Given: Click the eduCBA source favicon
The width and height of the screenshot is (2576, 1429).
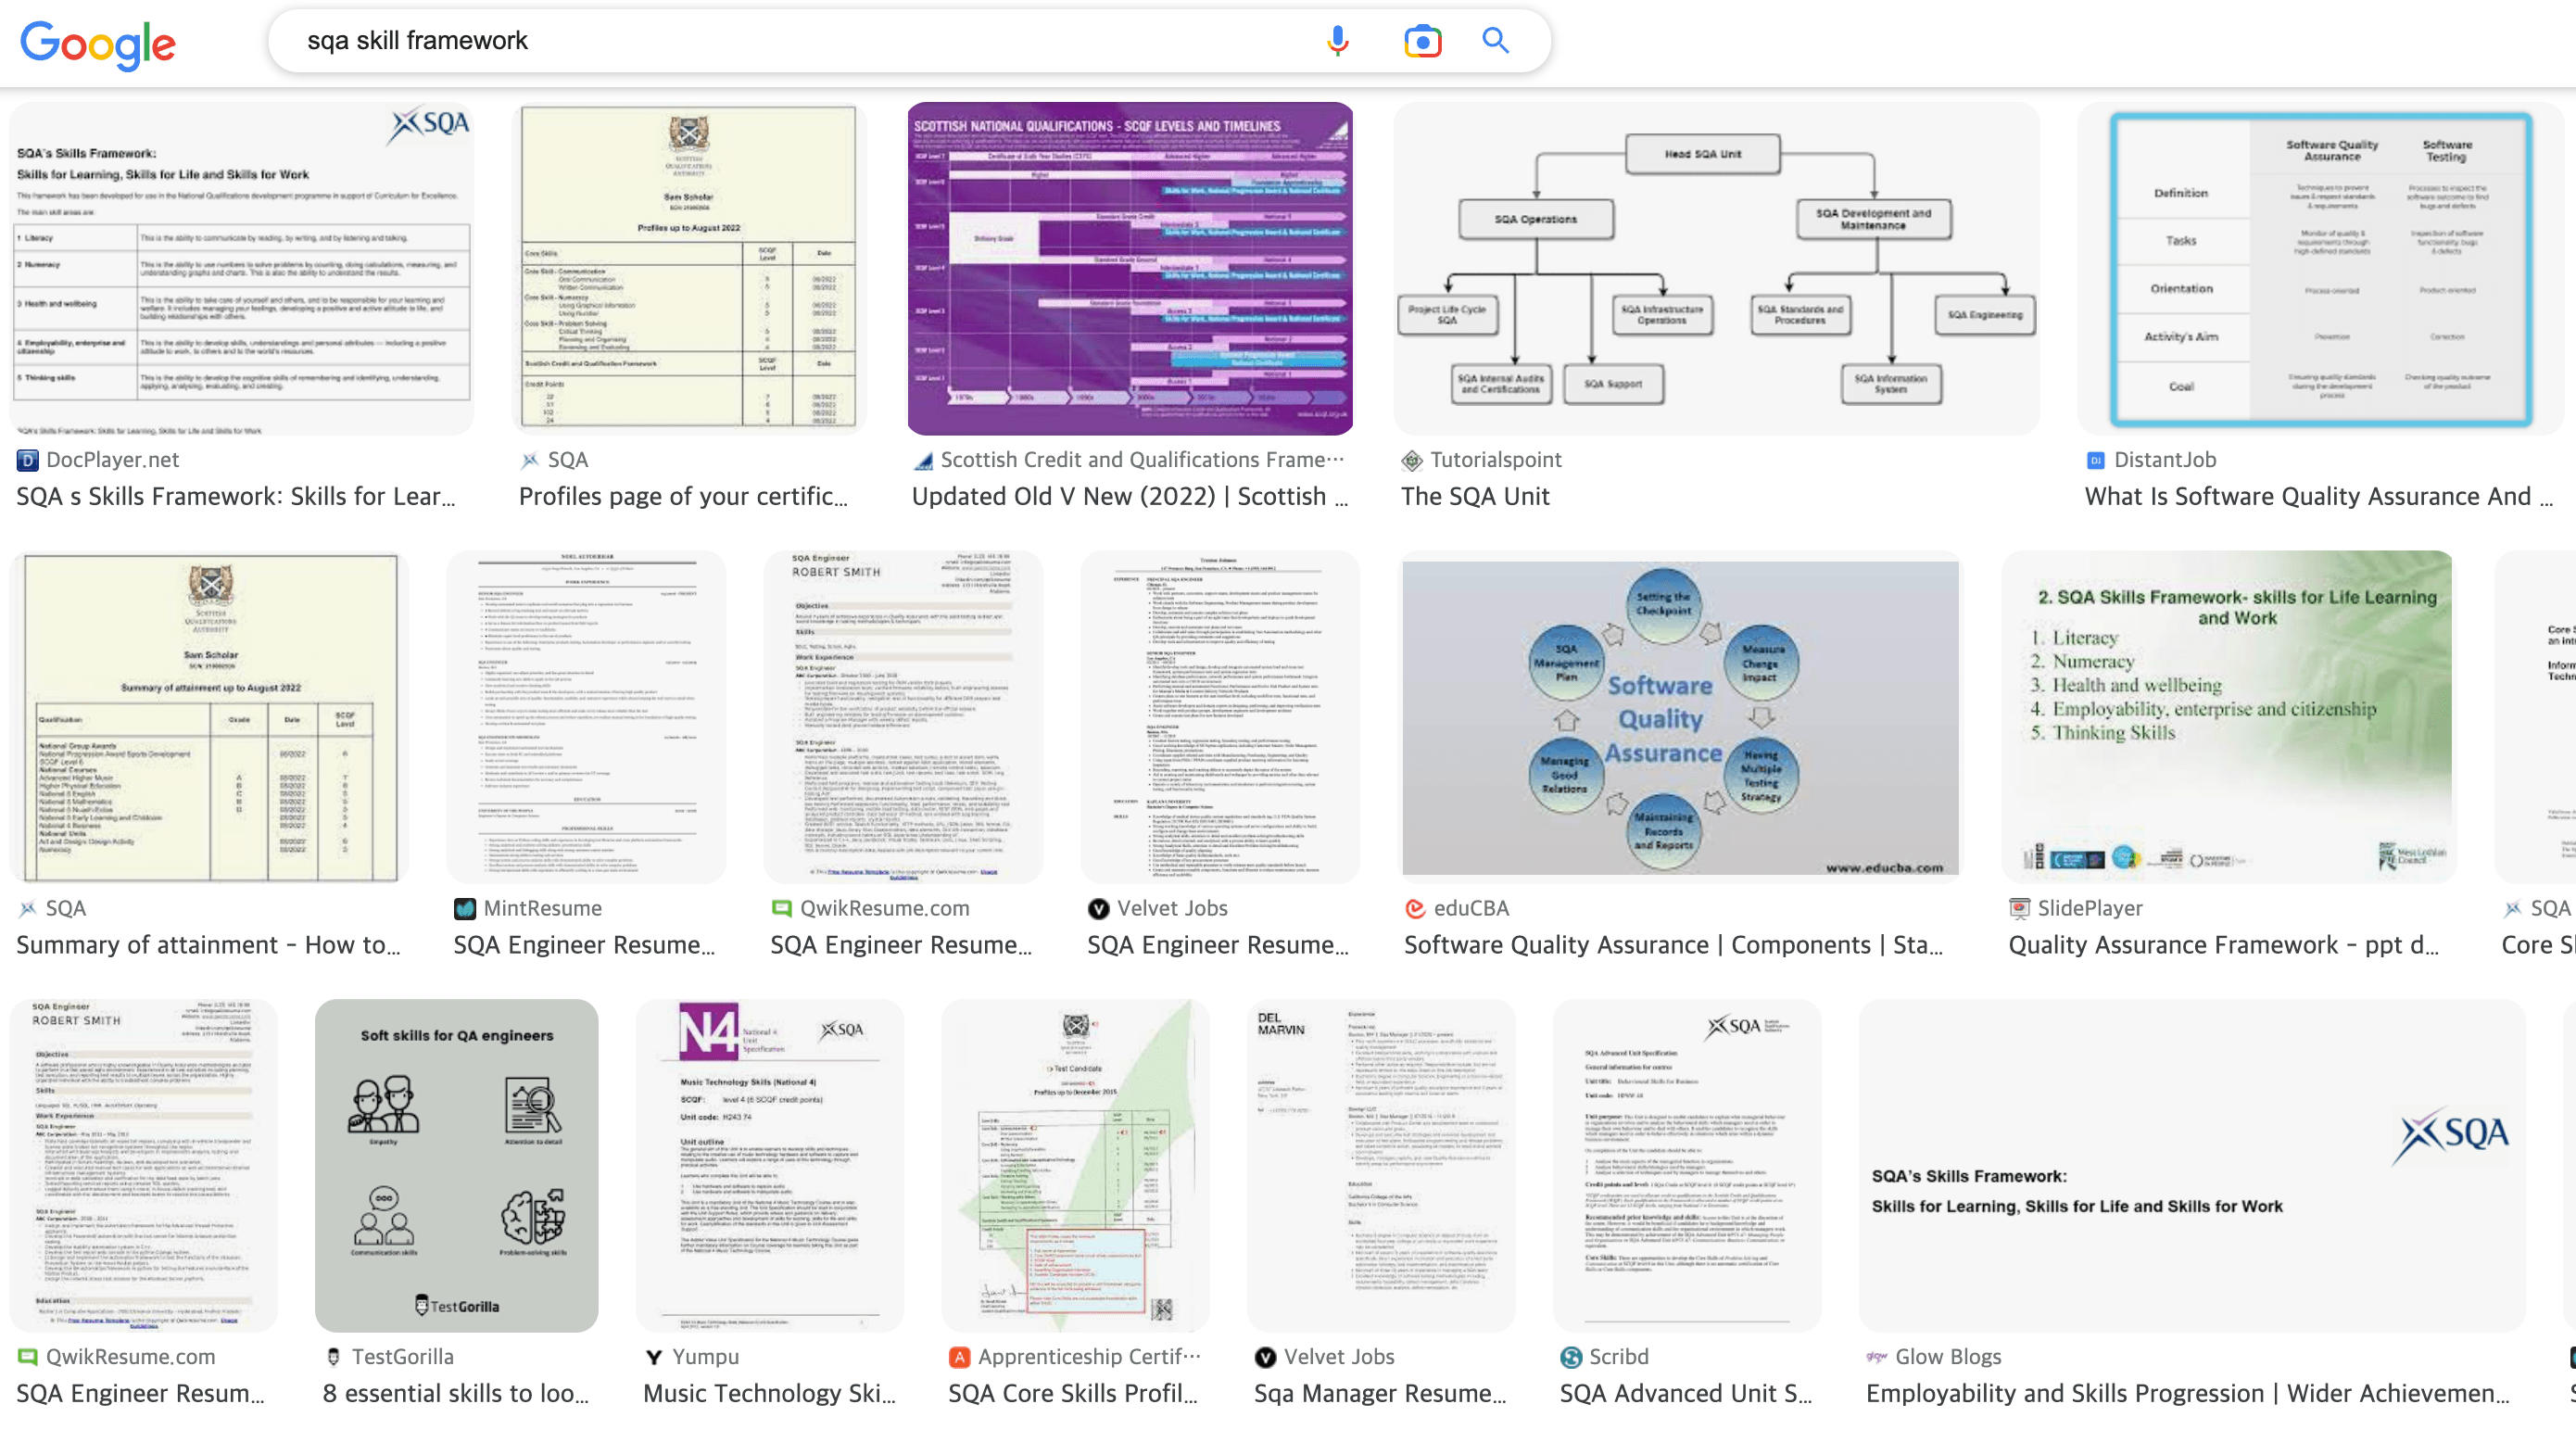Looking at the screenshot, I should pyautogui.click(x=1415, y=908).
